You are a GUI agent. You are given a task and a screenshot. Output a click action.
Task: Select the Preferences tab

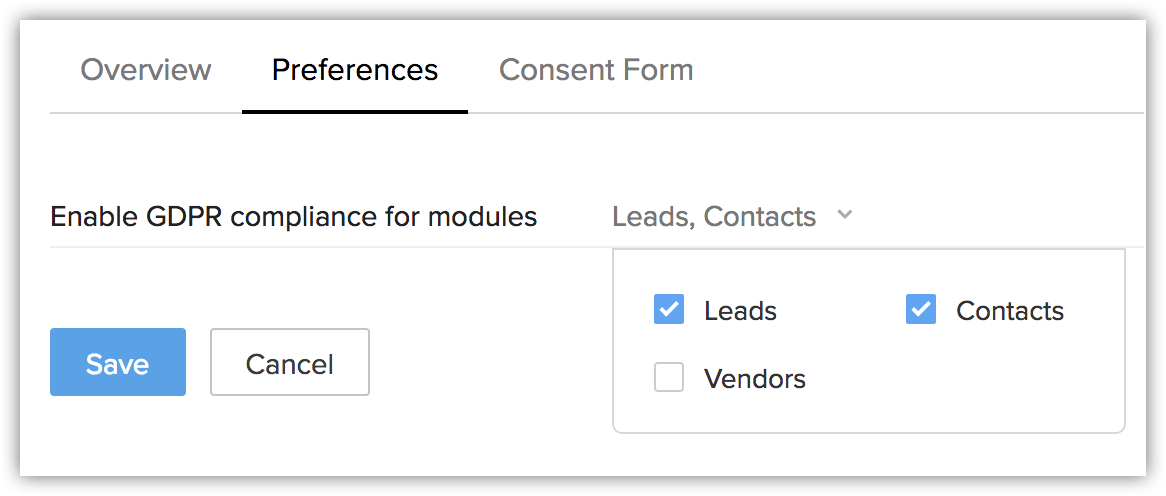coord(355,70)
